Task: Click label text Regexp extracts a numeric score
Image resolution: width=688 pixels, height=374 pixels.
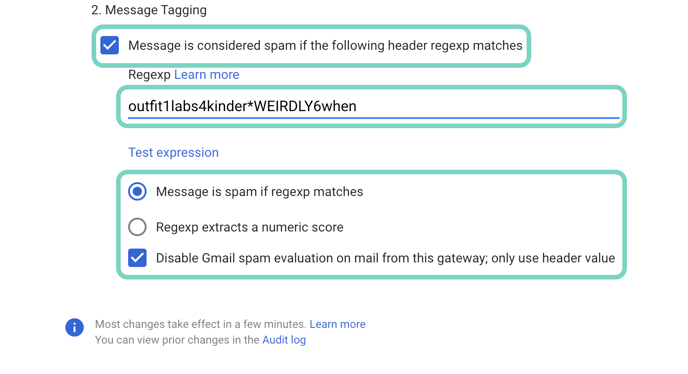Action: (250, 227)
